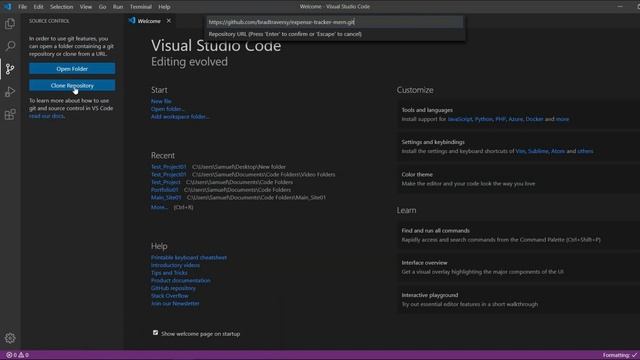Open recent Test_Project link
The width and height of the screenshot is (640, 360).
click(x=165, y=182)
